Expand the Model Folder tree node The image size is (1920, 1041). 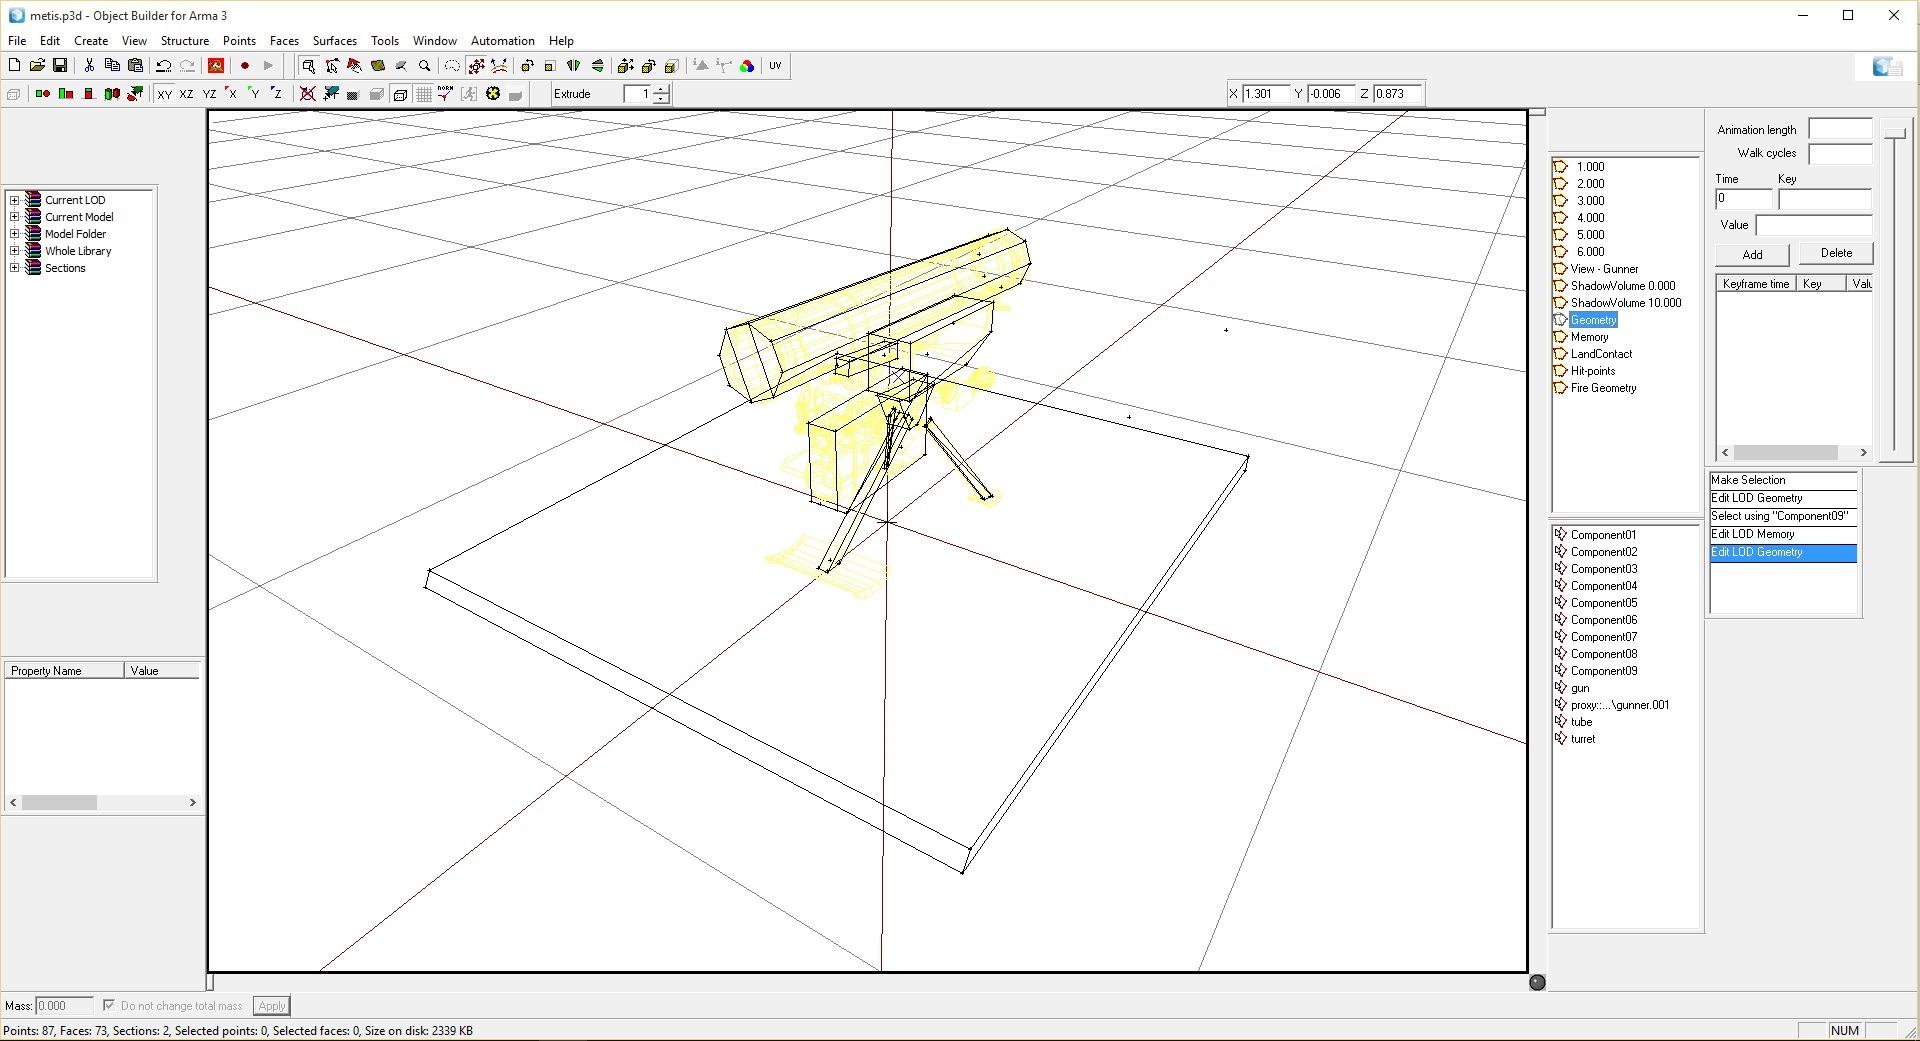click(15, 234)
